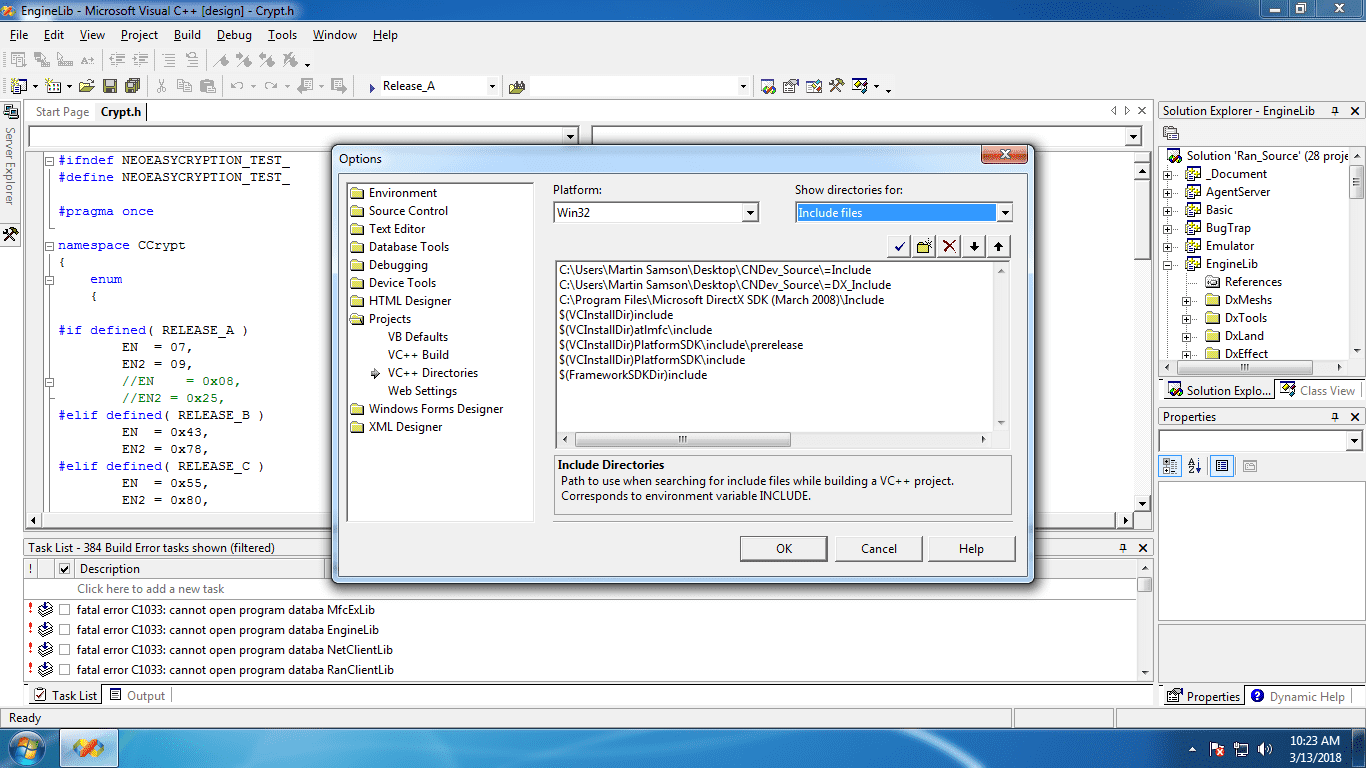Expand the BugTrap project node
1366x768 pixels.
(1168, 228)
